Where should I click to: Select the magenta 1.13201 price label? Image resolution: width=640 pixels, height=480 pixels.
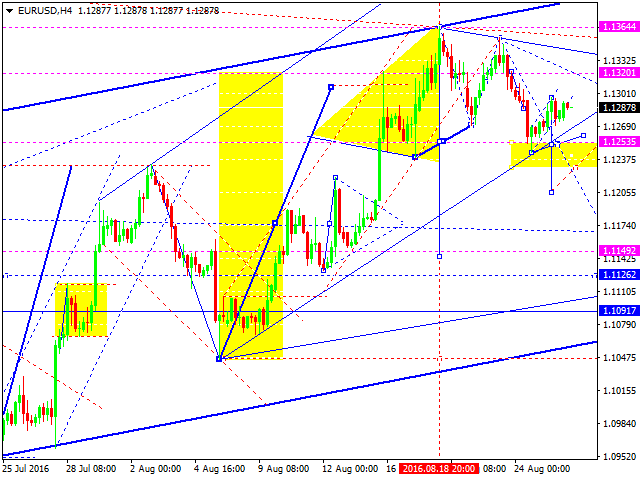[619, 73]
